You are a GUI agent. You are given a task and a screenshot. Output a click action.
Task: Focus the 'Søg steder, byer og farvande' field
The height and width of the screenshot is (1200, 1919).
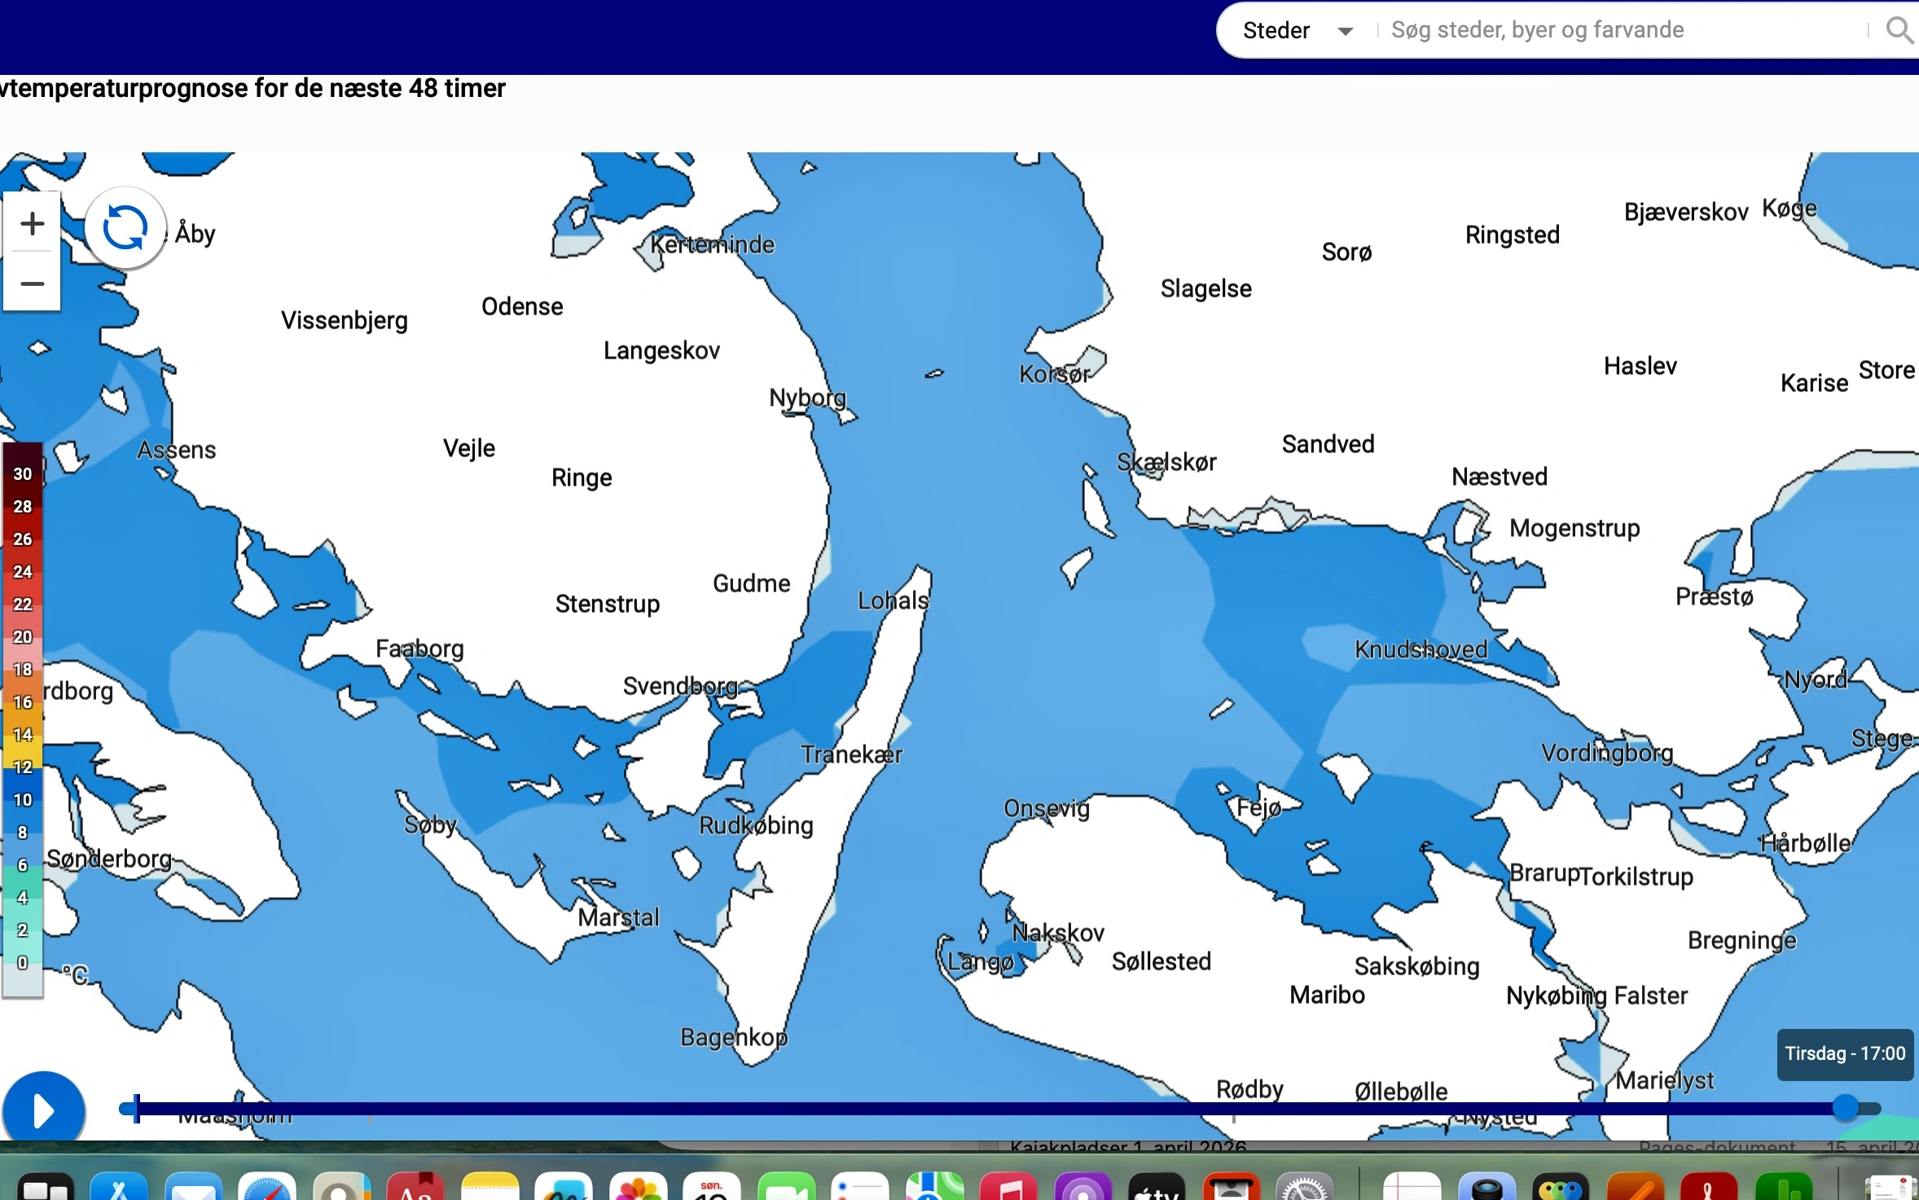click(1620, 30)
